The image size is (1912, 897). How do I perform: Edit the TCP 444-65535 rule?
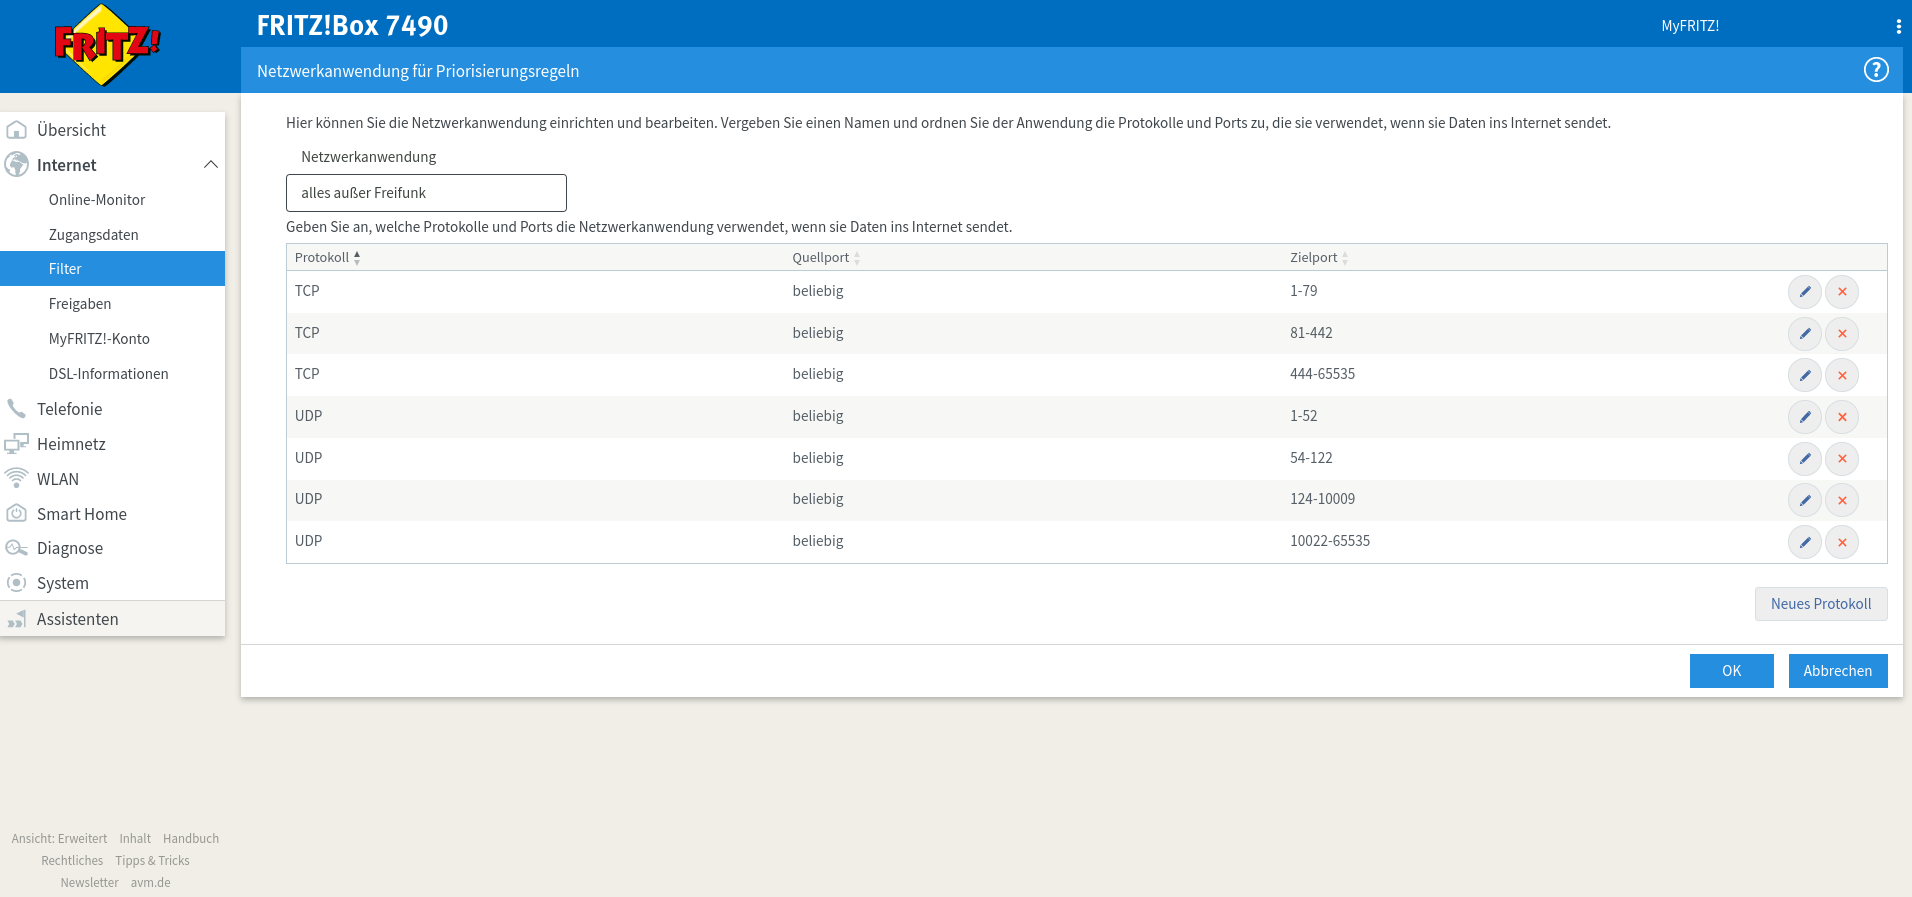[x=1804, y=375]
